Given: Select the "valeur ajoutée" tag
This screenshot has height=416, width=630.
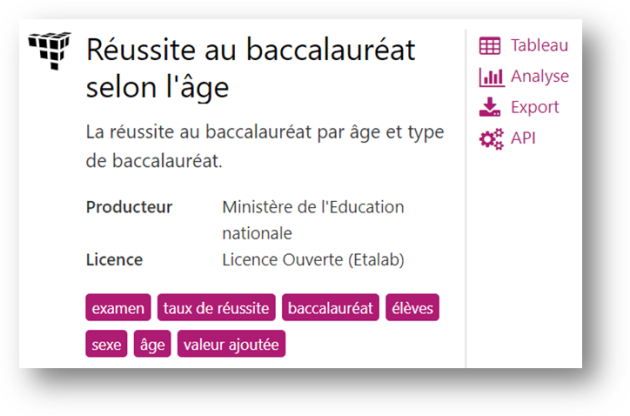Looking at the screenshot, I should pos(232,345).
